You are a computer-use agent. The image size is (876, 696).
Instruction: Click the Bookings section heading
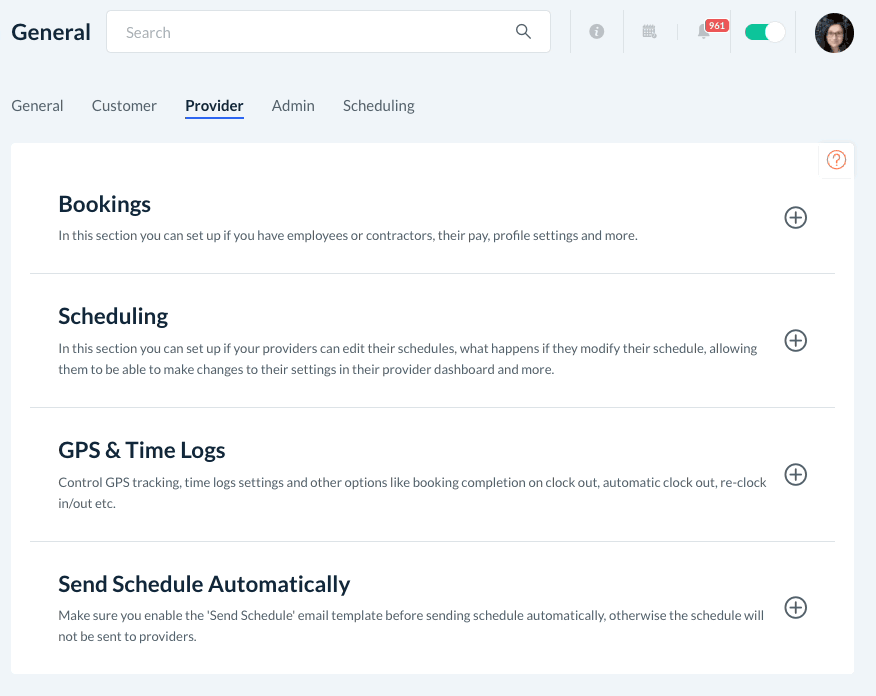105,204
